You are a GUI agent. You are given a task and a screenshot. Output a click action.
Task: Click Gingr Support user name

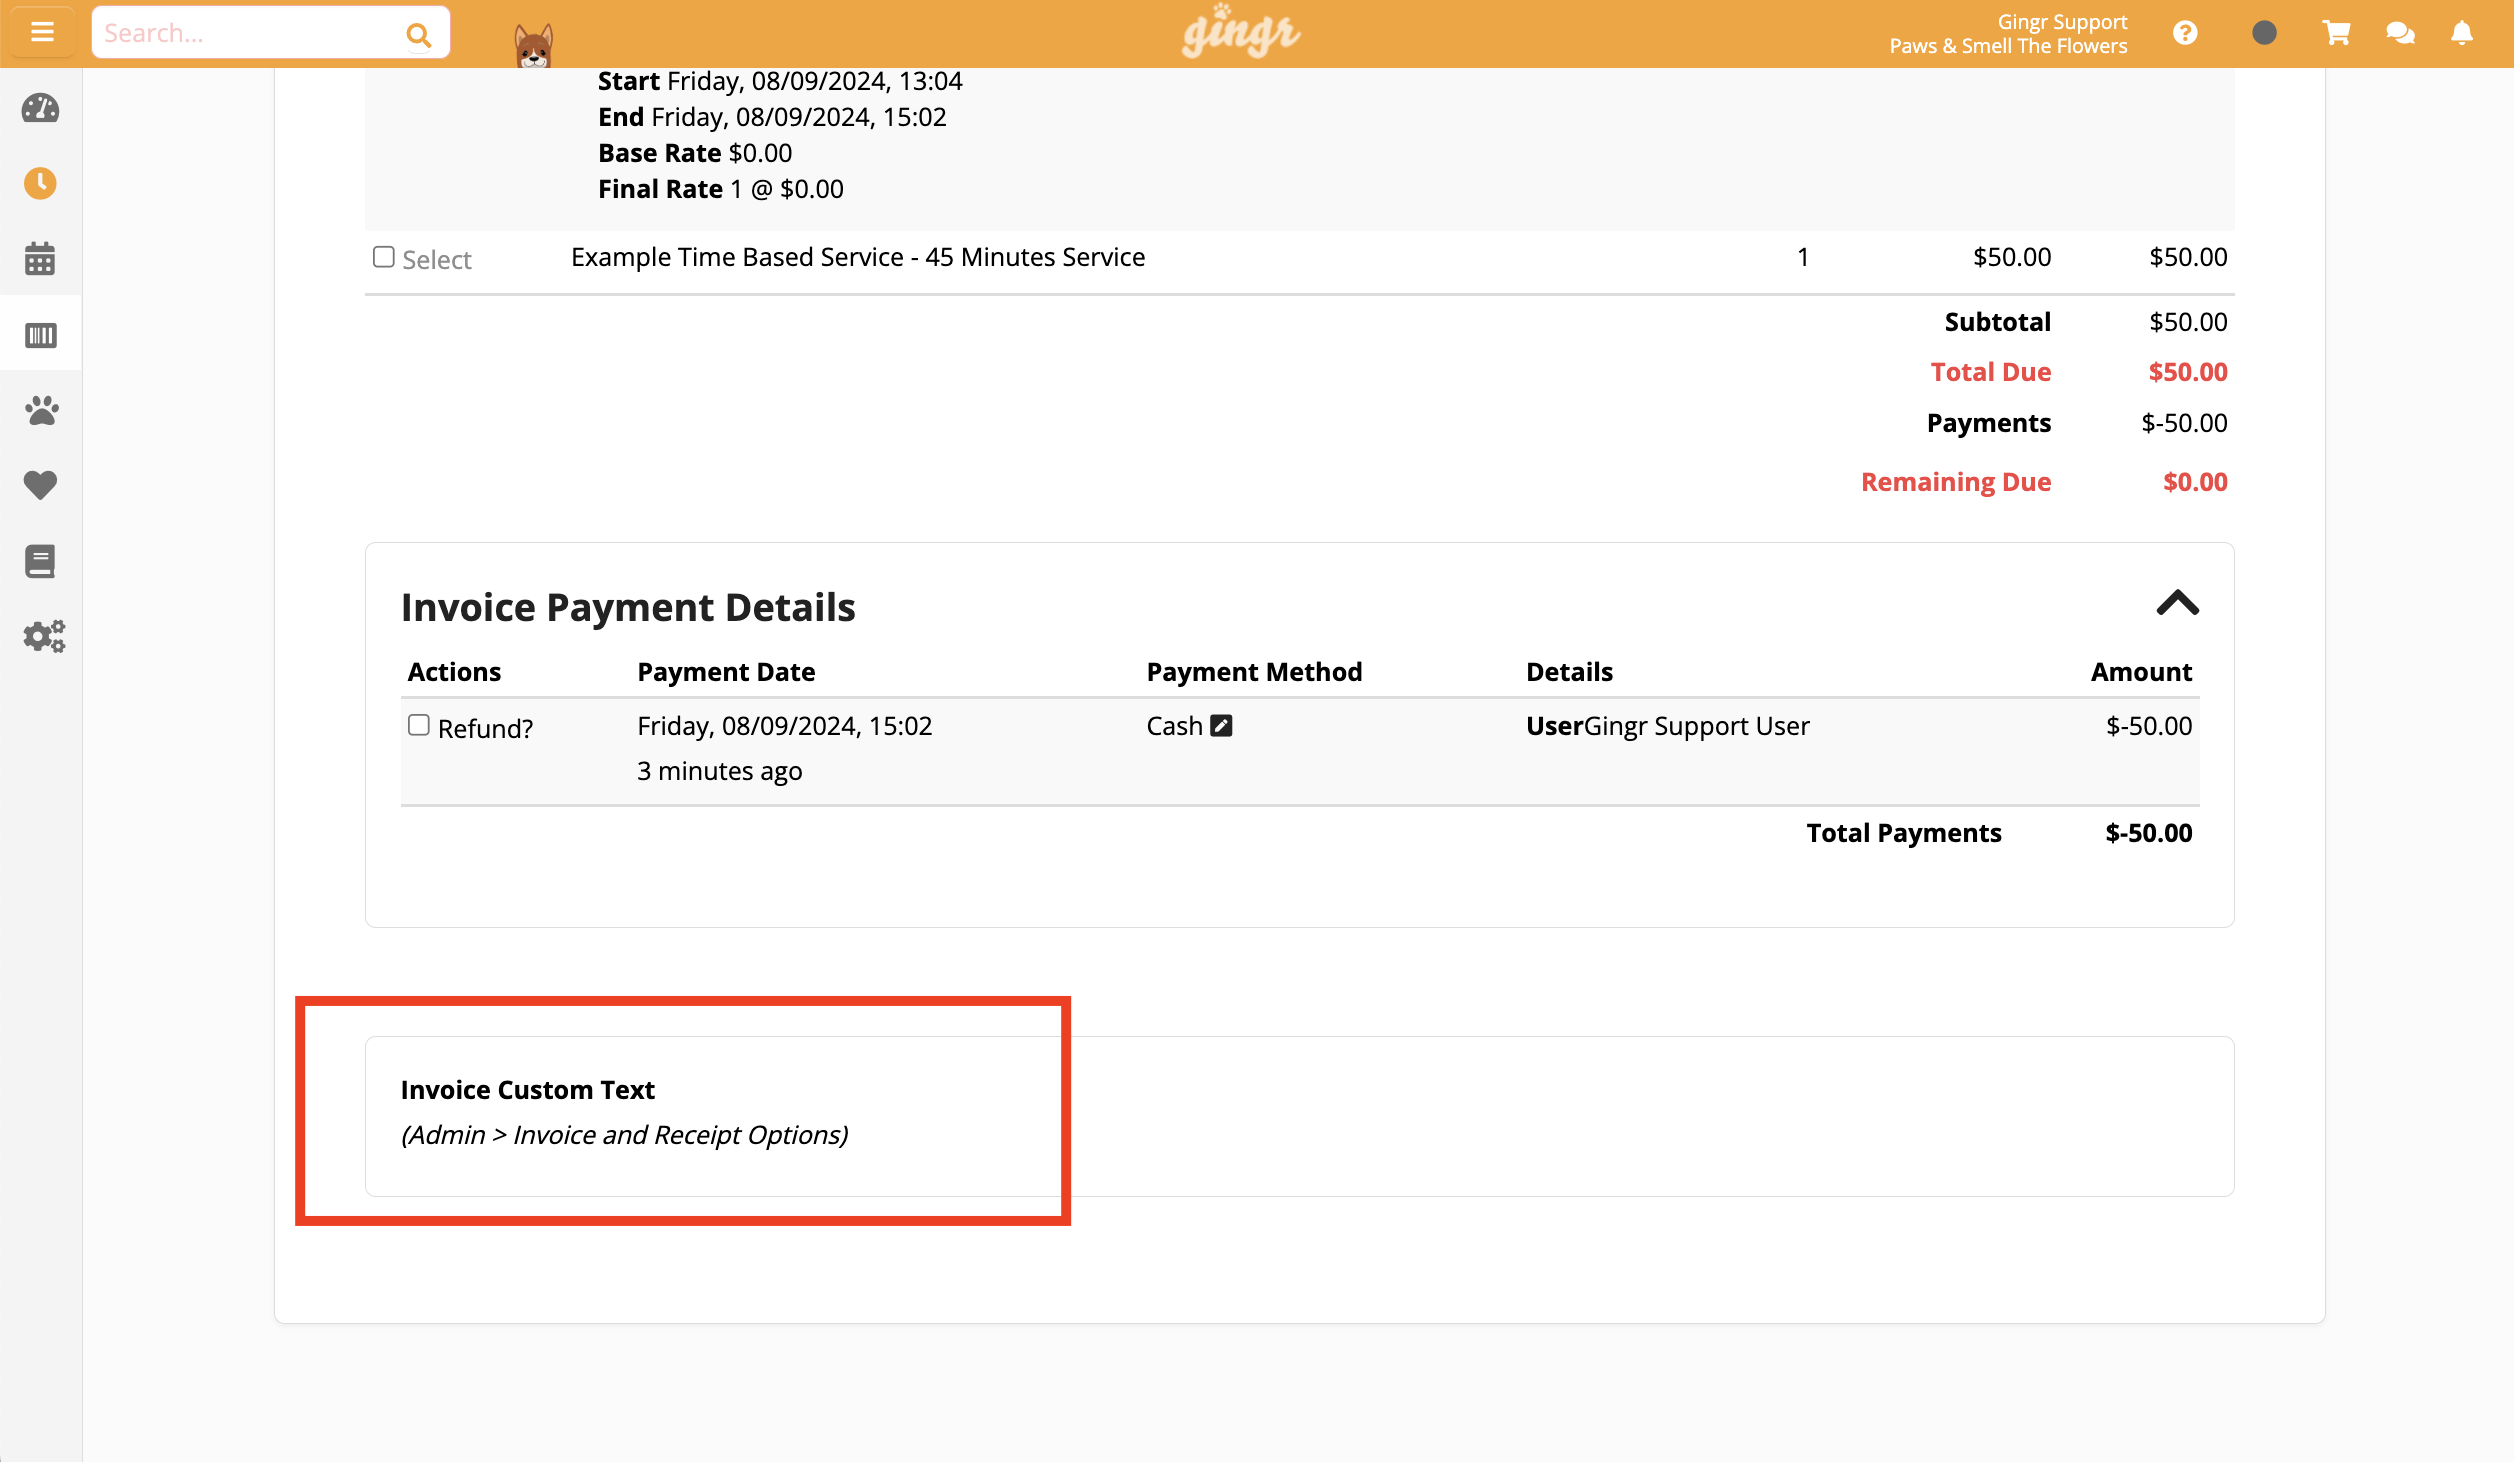[2062, 22]
